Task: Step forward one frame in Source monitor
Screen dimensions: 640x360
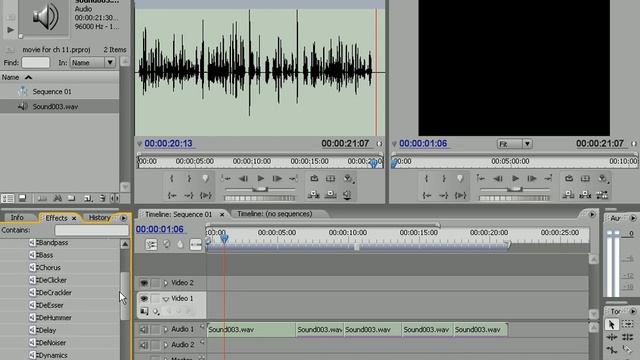Action: coord(277,179)
